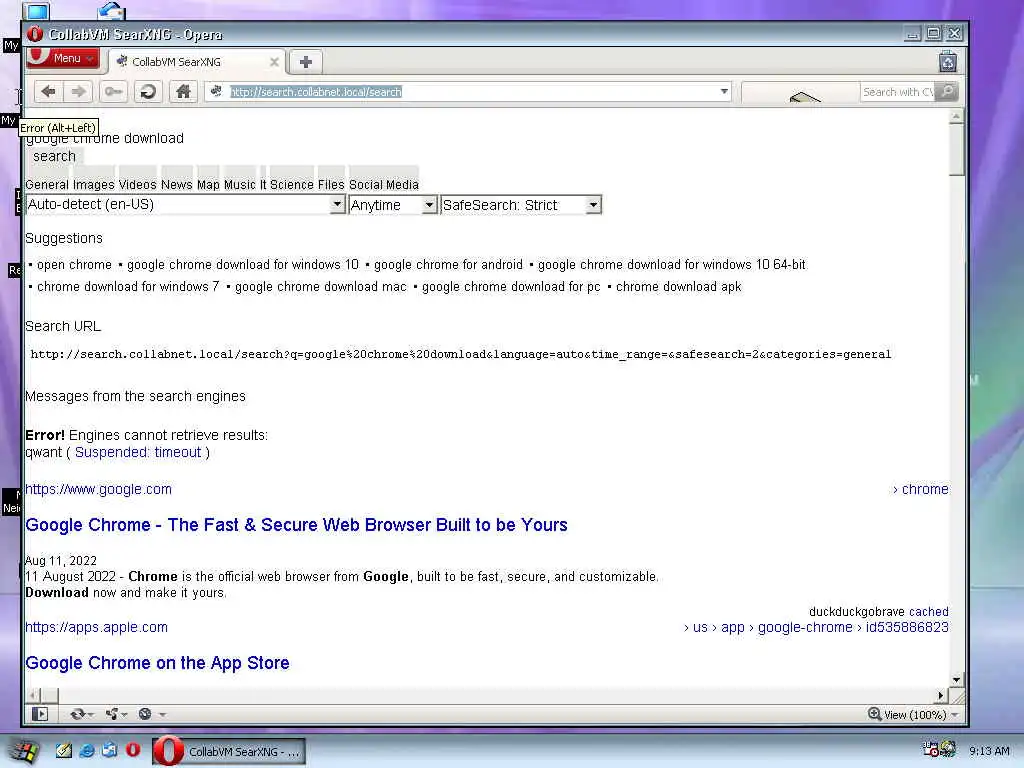Click the Search URL text line

(x=461, y=355)
